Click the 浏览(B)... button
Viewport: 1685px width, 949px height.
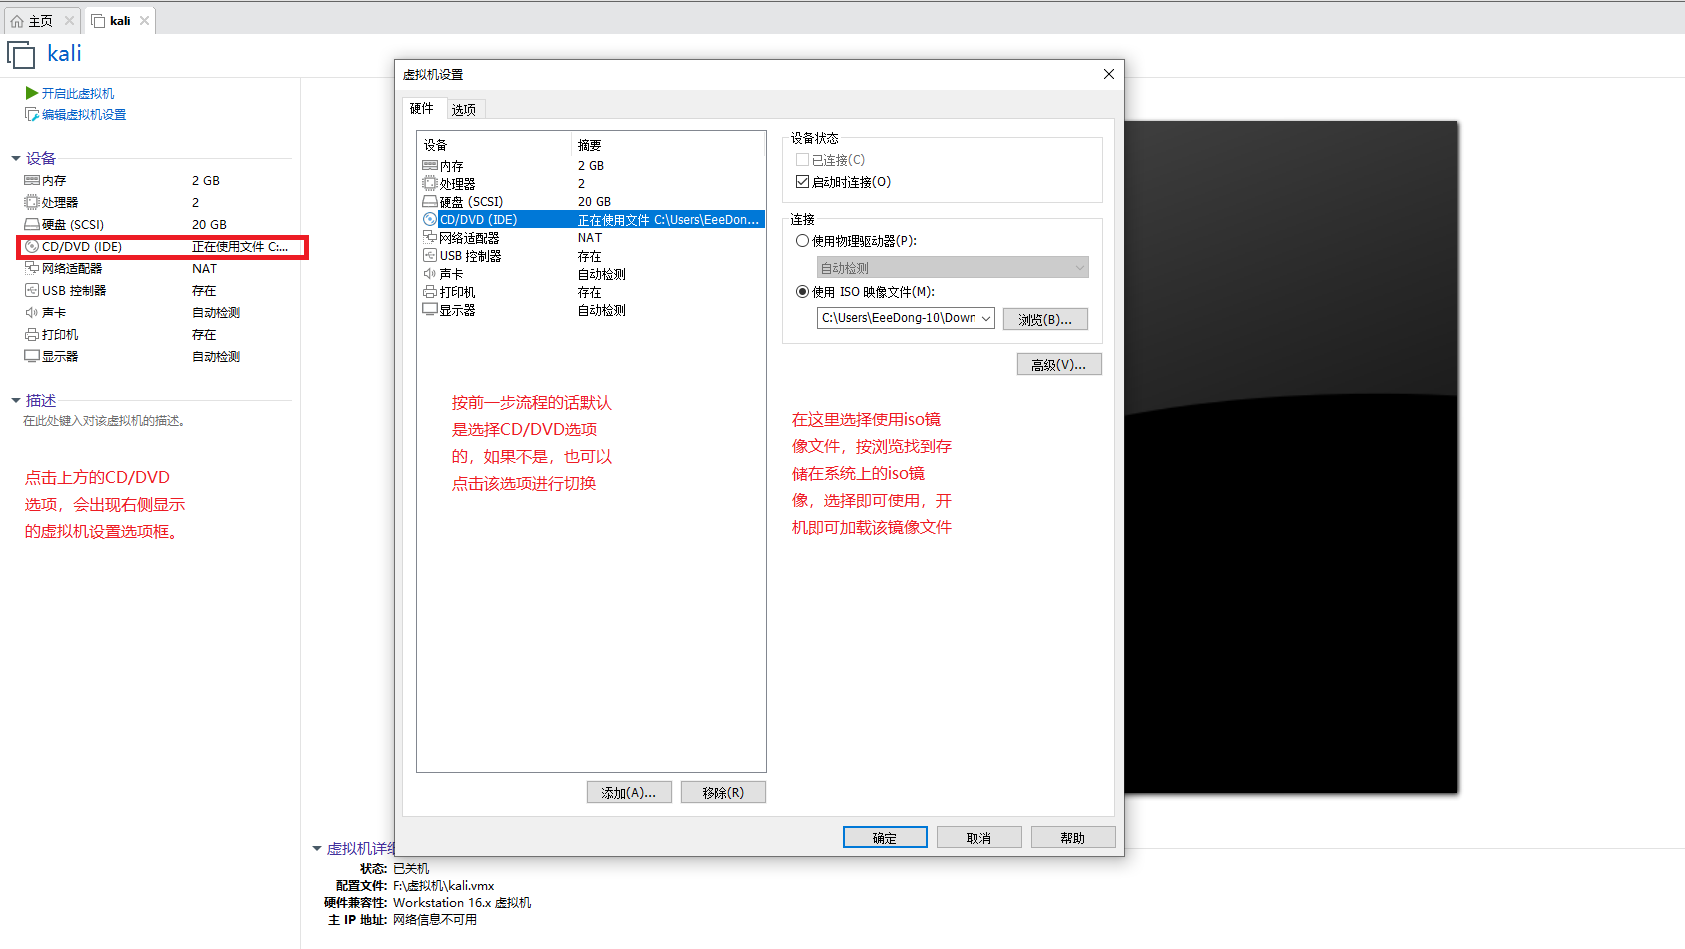(1045, 319)
